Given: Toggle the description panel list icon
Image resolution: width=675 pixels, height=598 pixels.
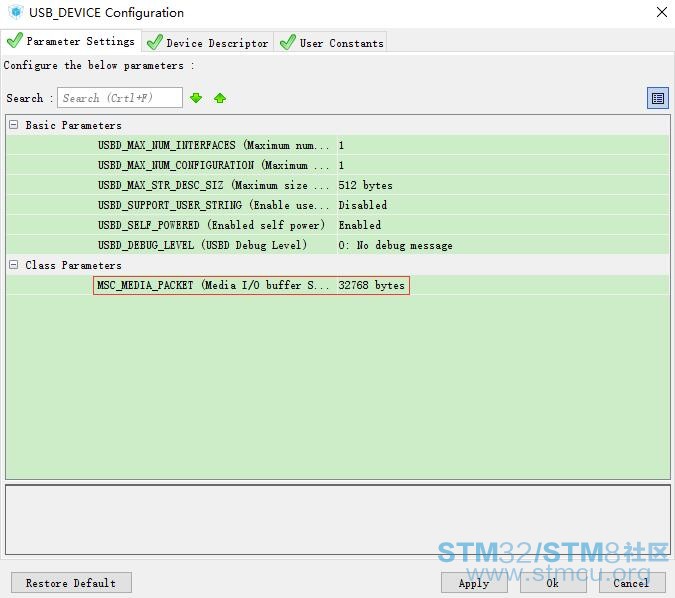Looking at the screenshot, I should (657, 98).
